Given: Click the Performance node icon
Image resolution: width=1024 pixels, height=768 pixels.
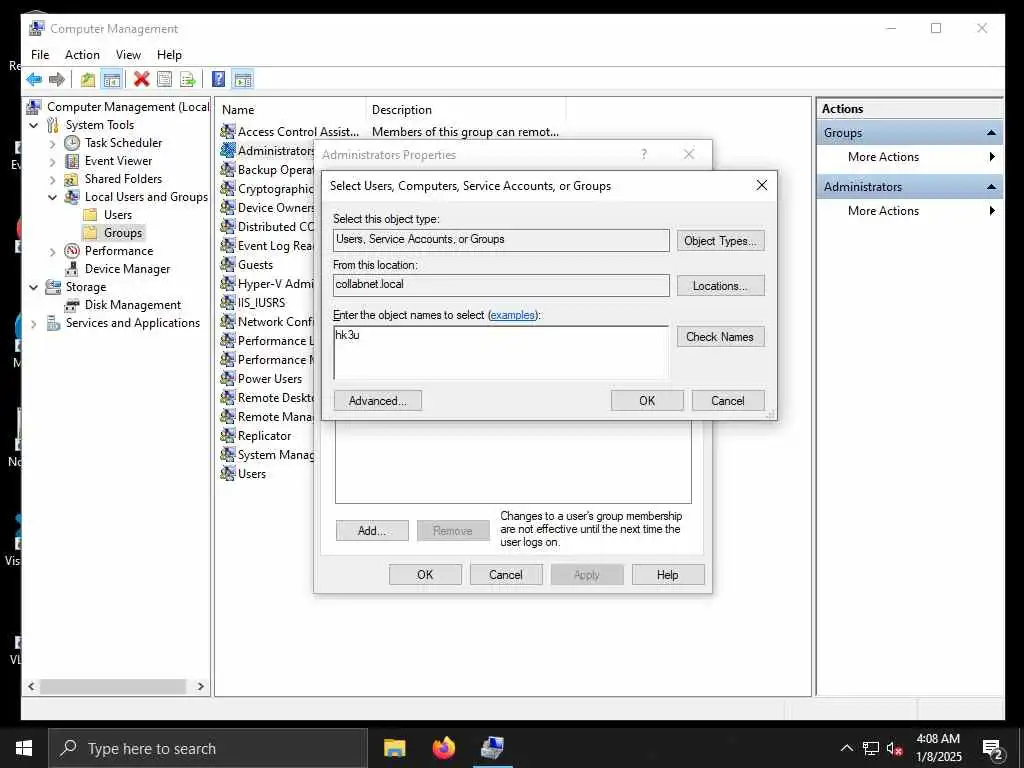Looking at the screenshot, I should click(72, 251).
